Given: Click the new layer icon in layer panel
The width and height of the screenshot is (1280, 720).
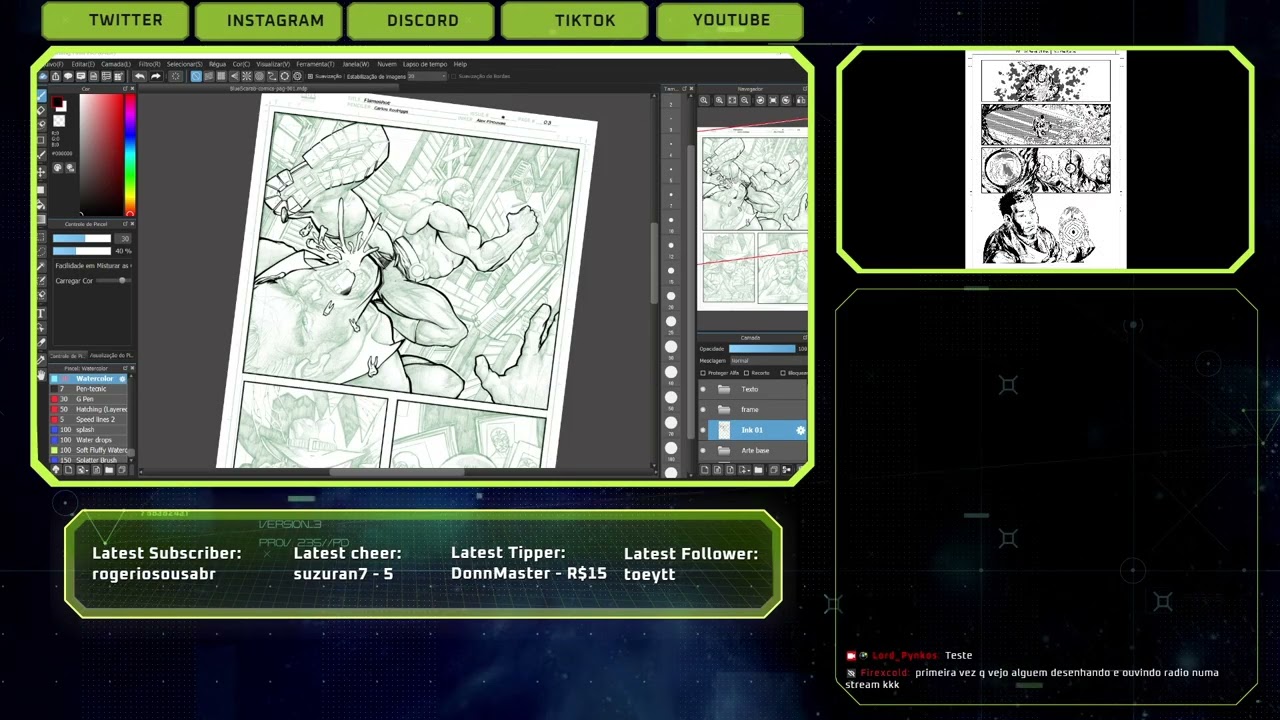Looking at the screenshot, I should pos(705,469).
